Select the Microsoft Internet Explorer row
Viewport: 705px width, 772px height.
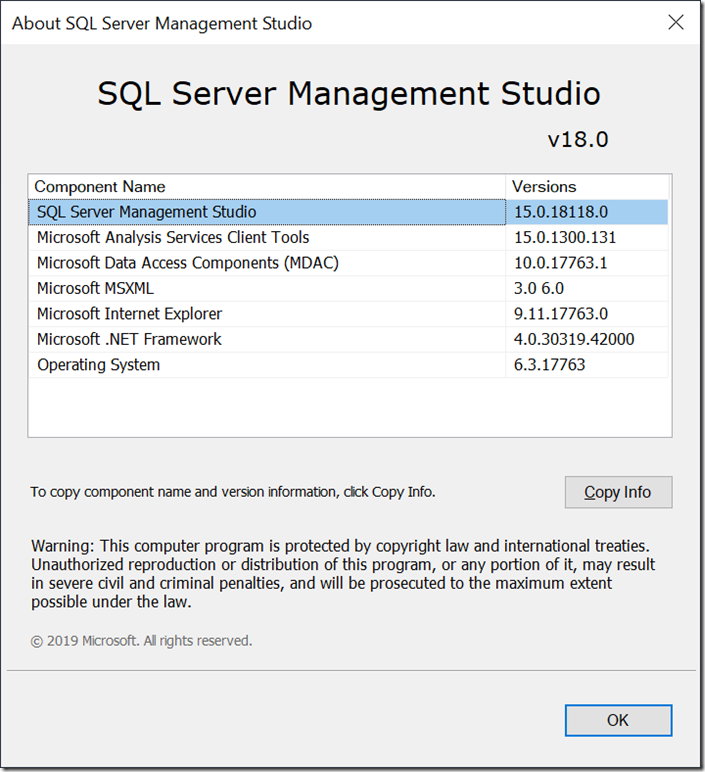point(349,314)
